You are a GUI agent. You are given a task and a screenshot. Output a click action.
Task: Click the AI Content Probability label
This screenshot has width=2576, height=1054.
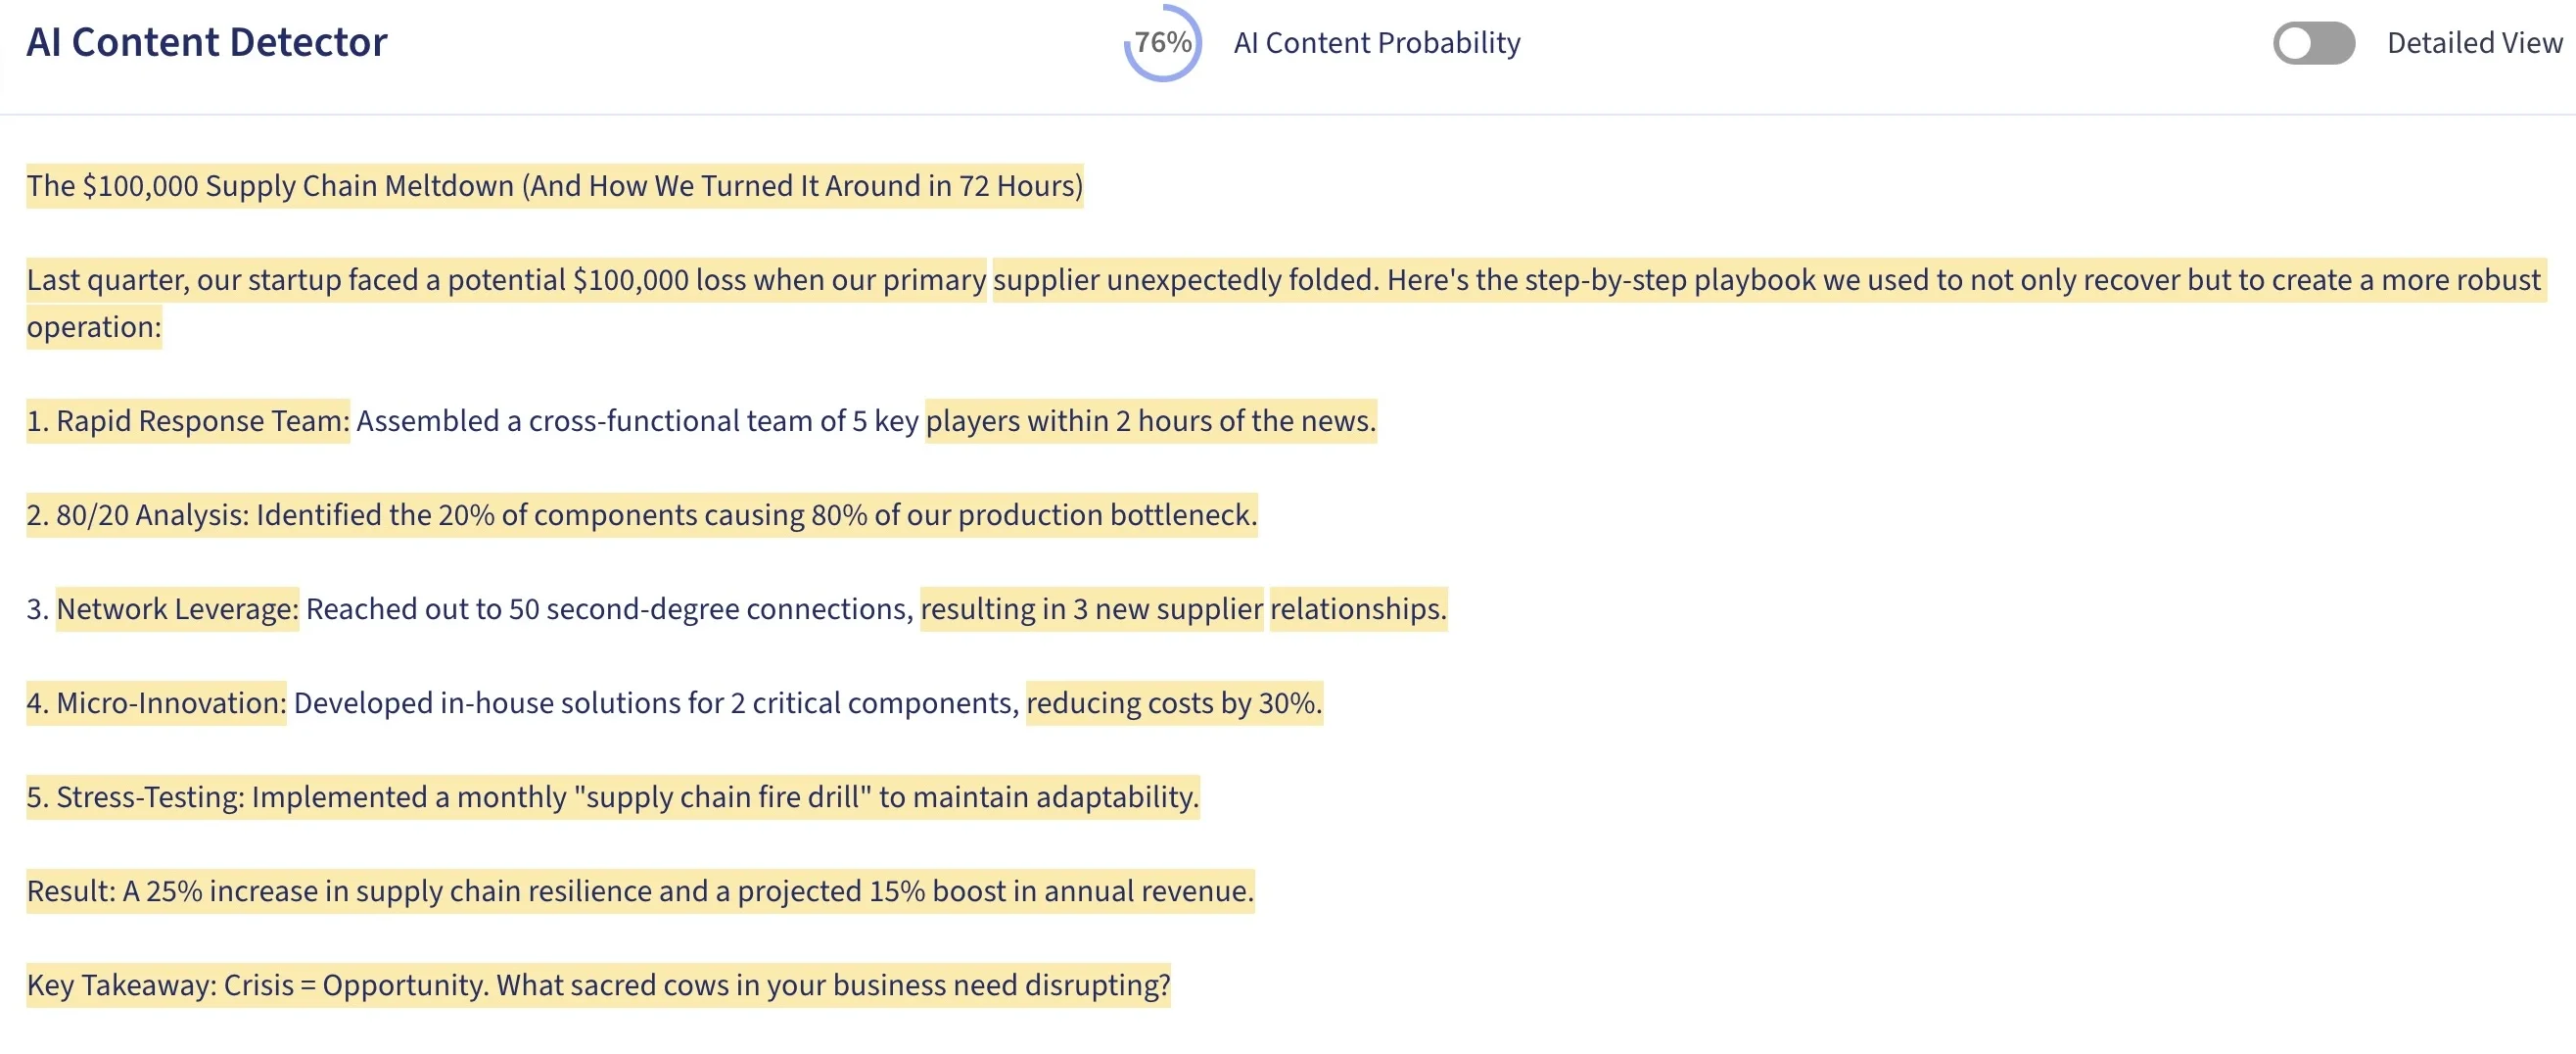pos(1377,43)
